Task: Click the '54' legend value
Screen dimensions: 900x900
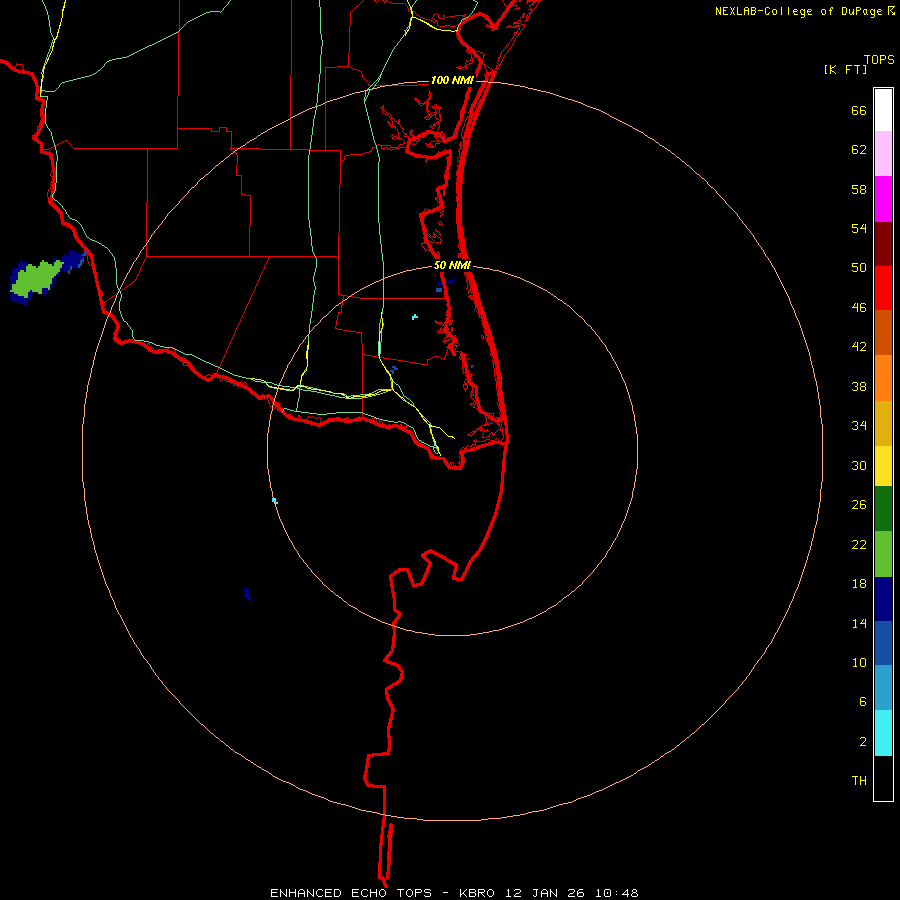Action: click(x=859, y=228)
